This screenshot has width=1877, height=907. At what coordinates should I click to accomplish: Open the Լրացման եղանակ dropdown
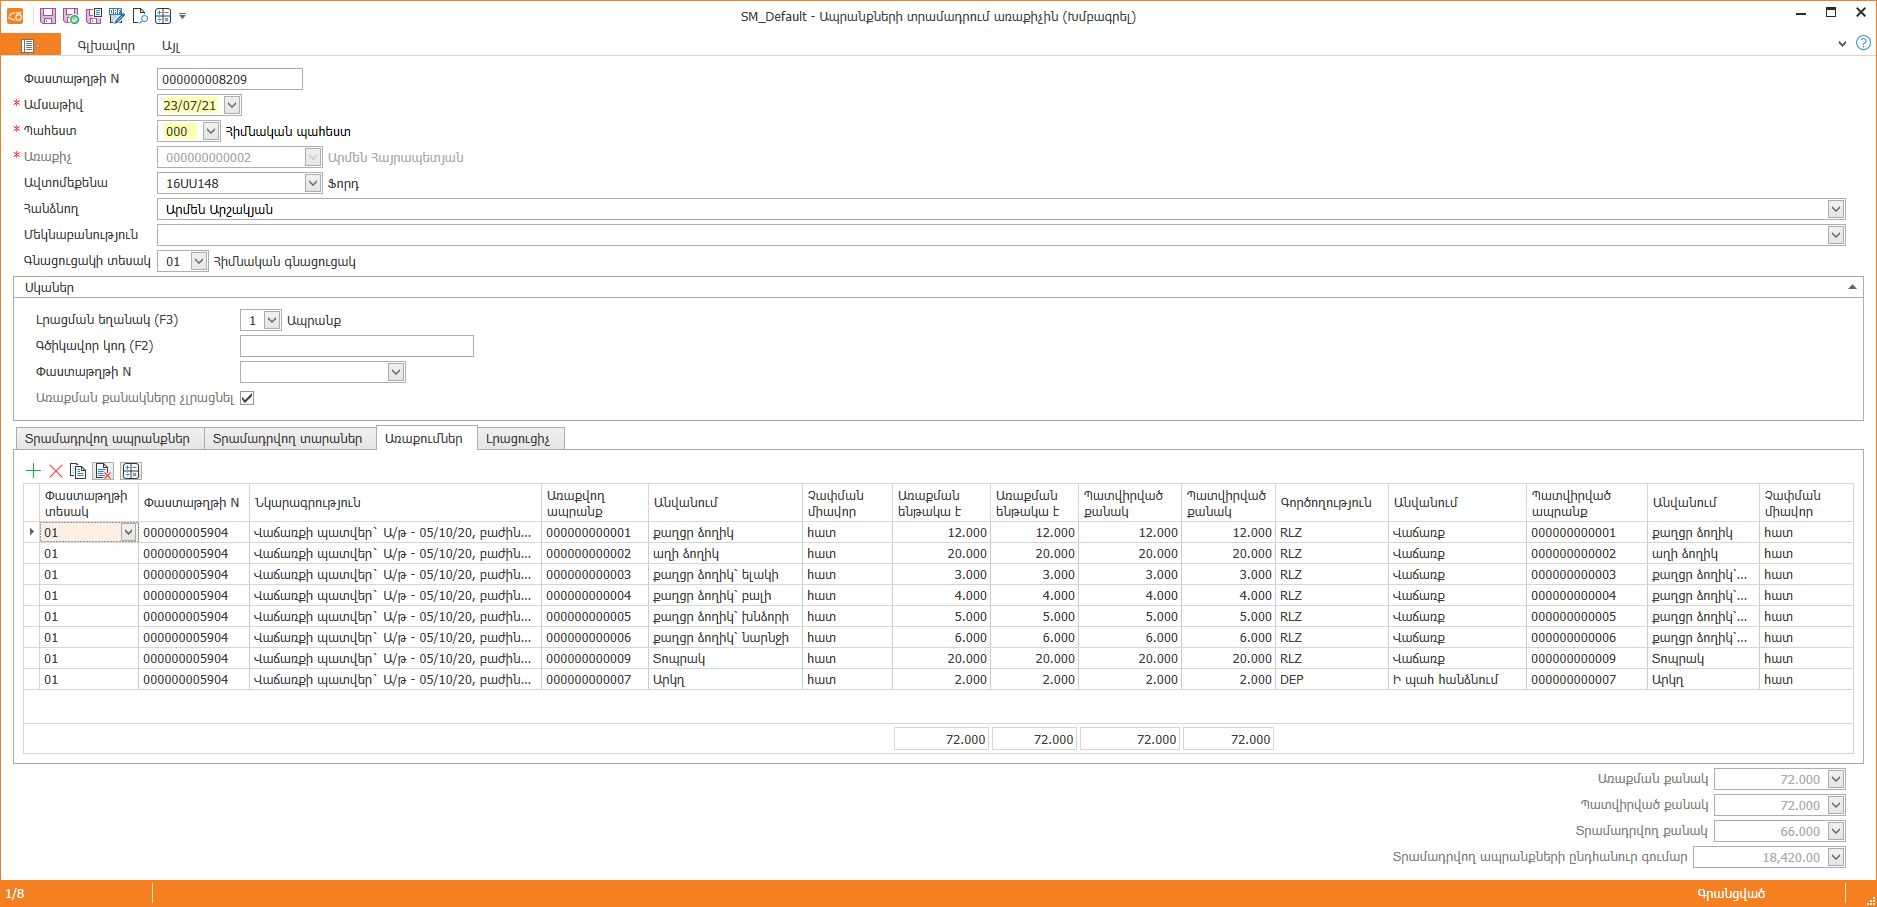point(272,320)
